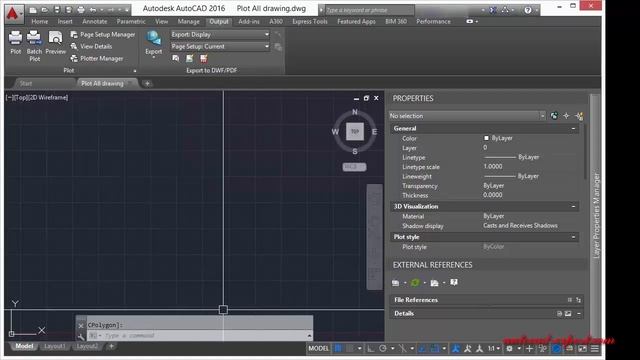Toggle polar tracking in status bar
640x360 pixels.
pyautogui.click(x=383, y=349)
